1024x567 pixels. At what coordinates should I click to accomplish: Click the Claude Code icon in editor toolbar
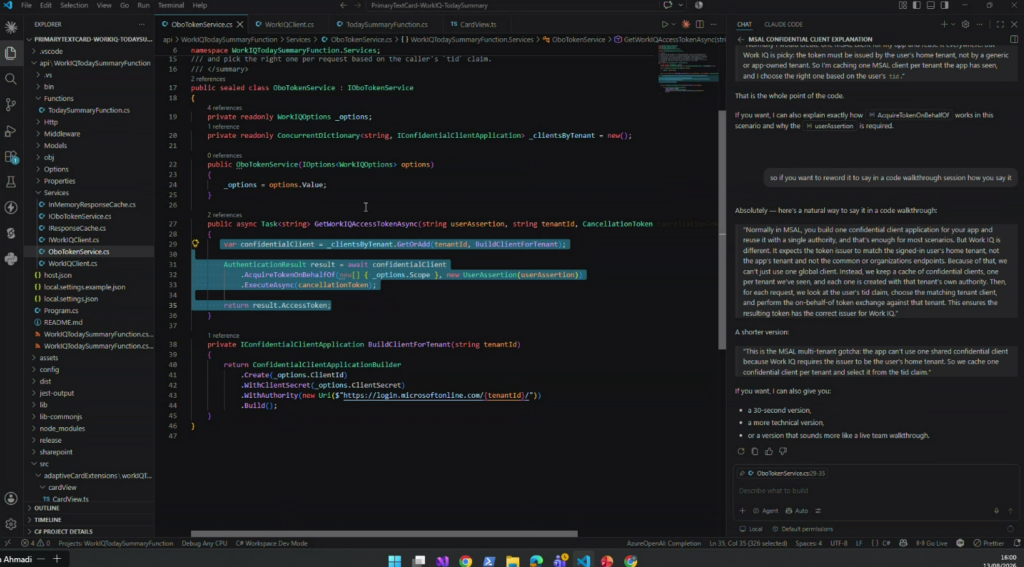(686, 24)
